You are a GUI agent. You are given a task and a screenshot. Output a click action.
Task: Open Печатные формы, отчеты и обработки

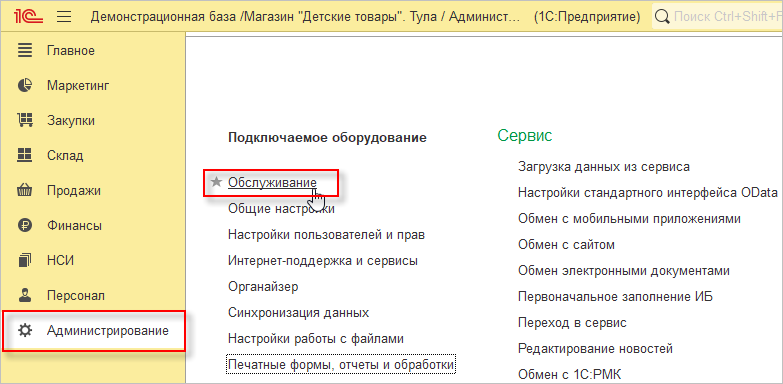click(x=341, y=365)
